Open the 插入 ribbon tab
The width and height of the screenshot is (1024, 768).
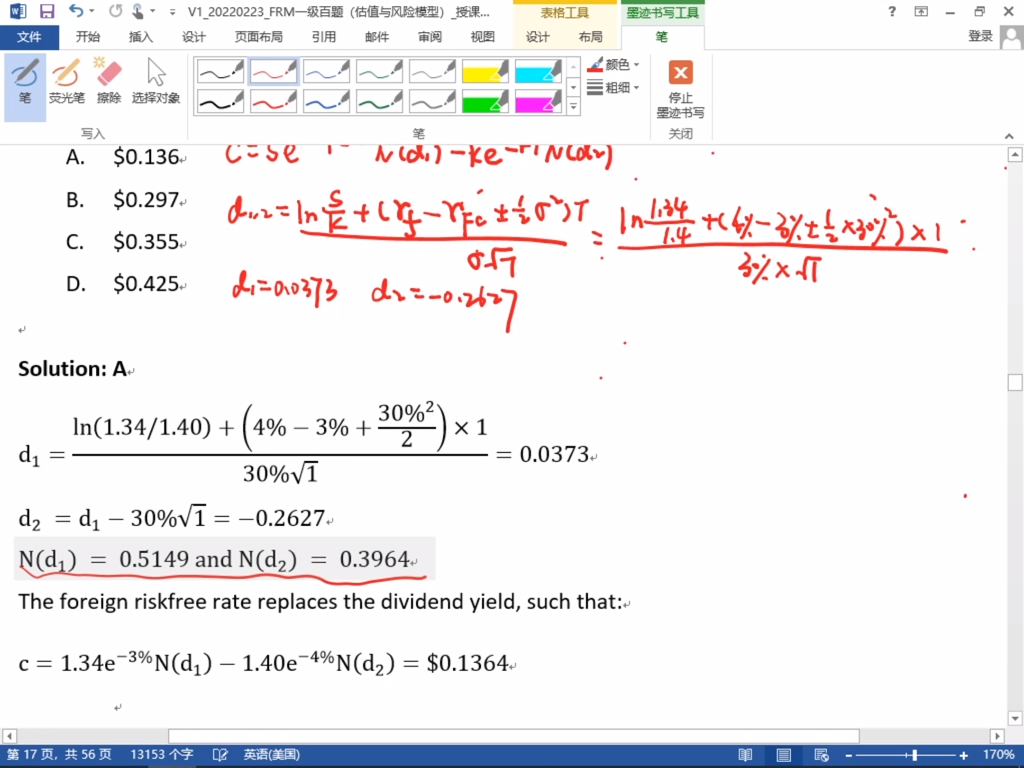pos(141,37)
